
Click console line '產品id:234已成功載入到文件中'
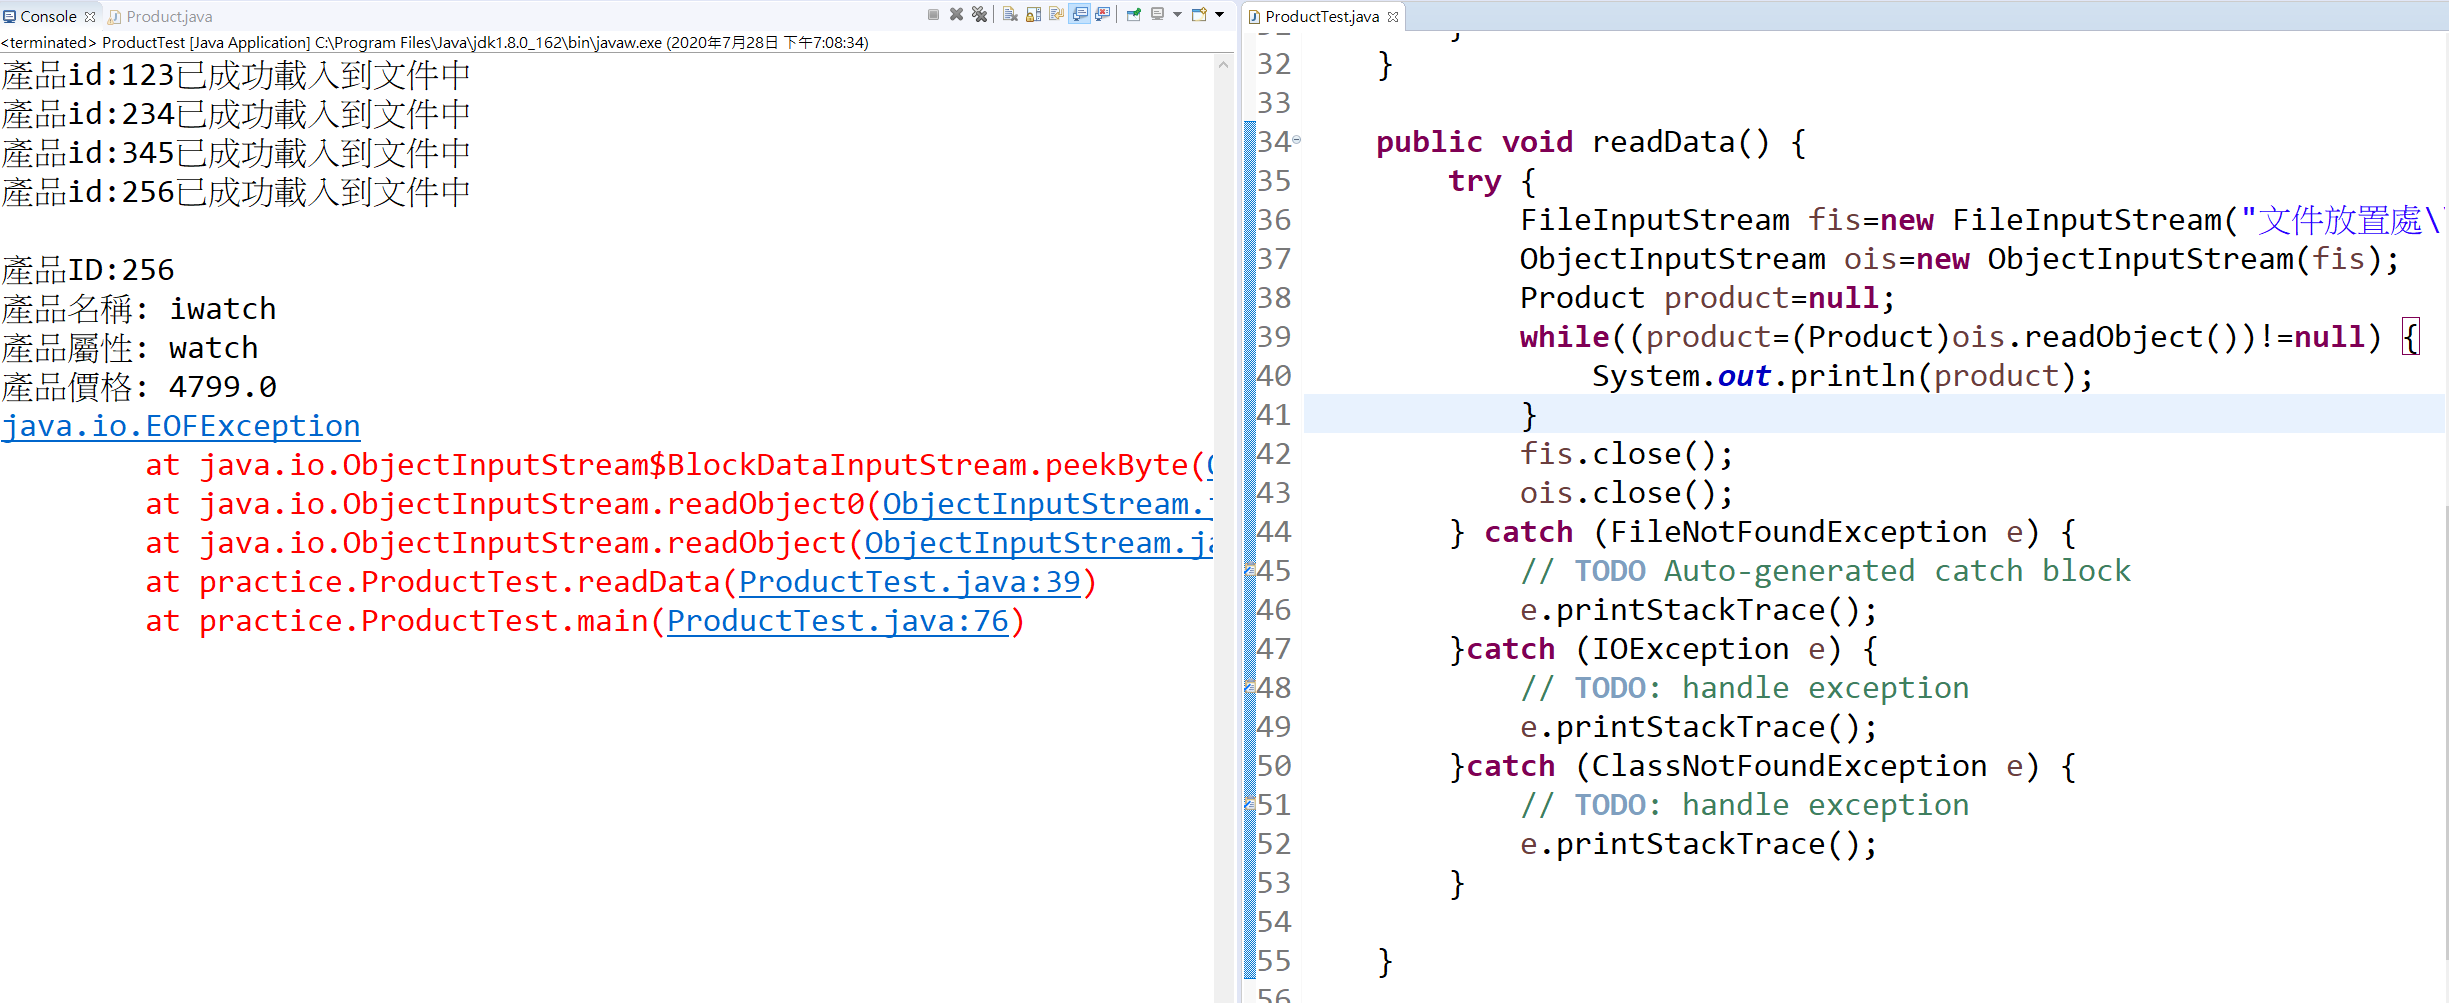(236, 114)
